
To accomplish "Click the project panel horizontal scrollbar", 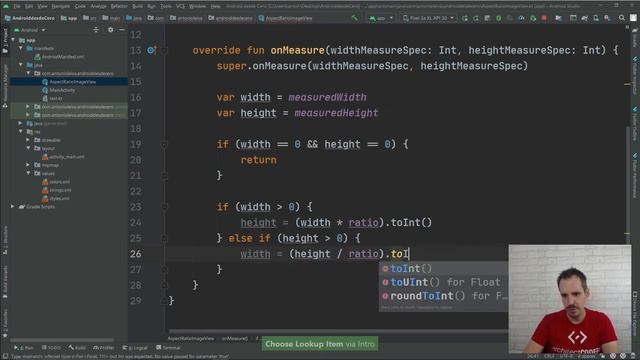I will (x=62, y=340).
